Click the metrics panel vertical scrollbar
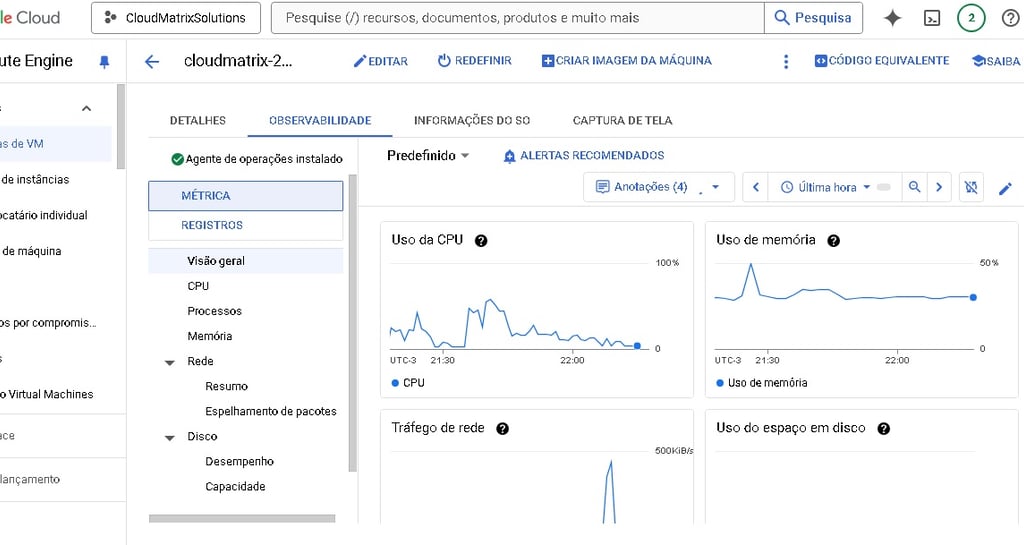 (x=353, y=323)
